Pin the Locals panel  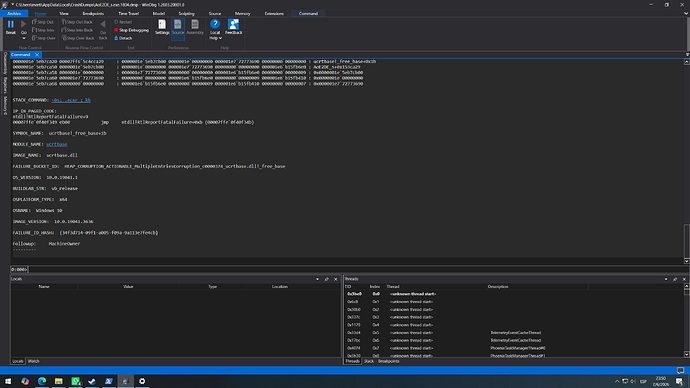click(x=327, y=279)
